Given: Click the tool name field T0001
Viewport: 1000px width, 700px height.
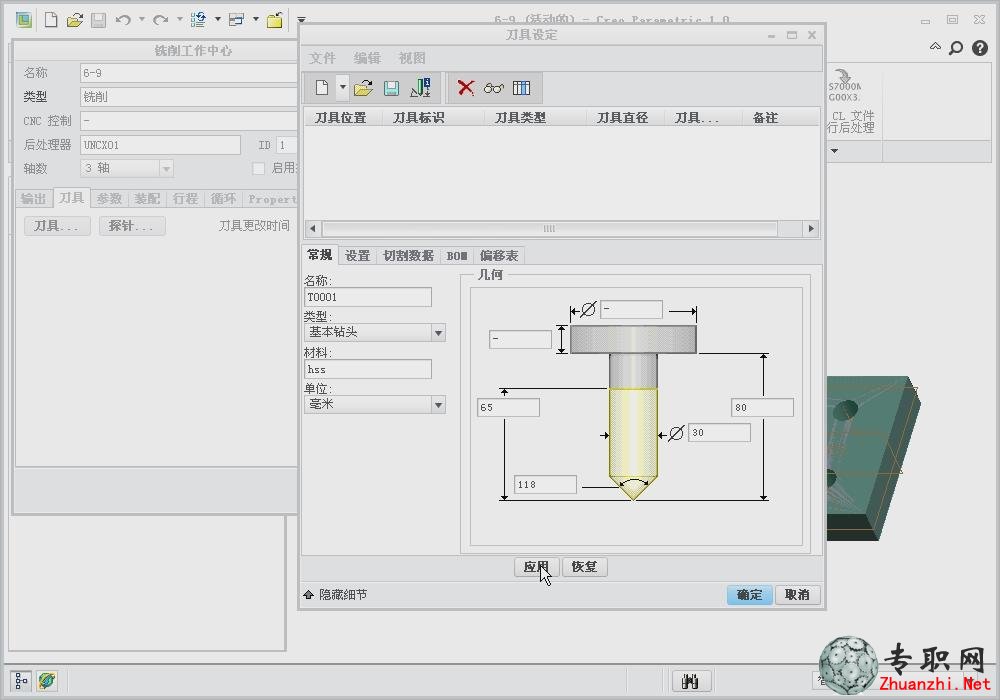Looking at the screenshot, I should point(368,297).
